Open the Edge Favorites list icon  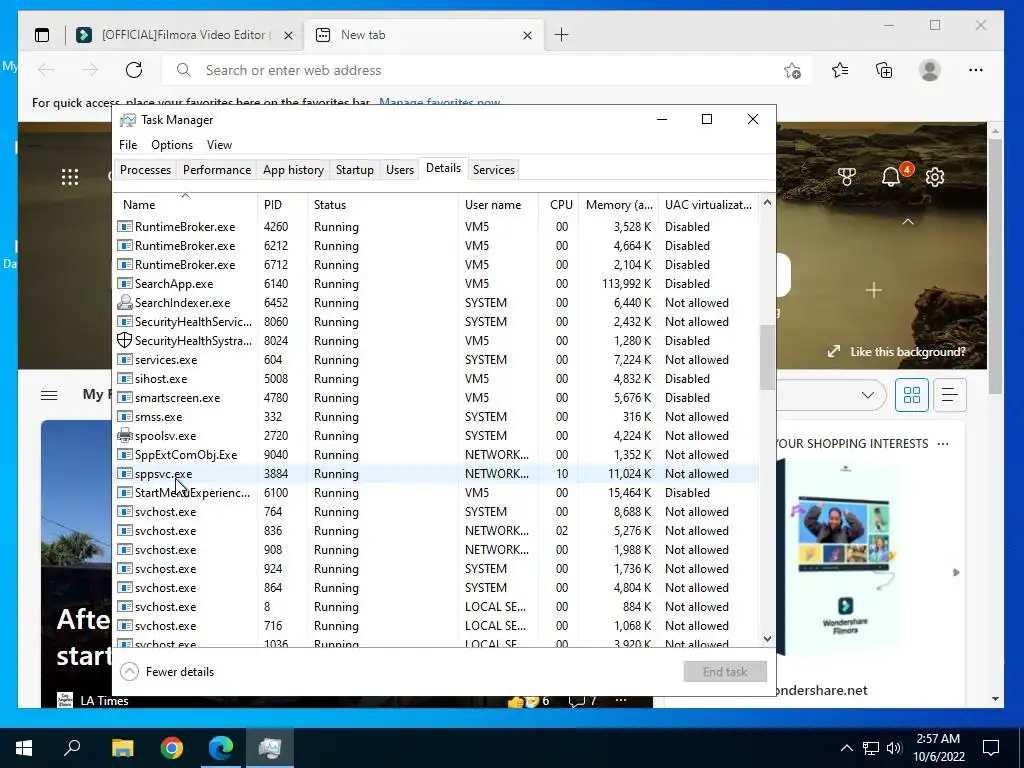840,70
